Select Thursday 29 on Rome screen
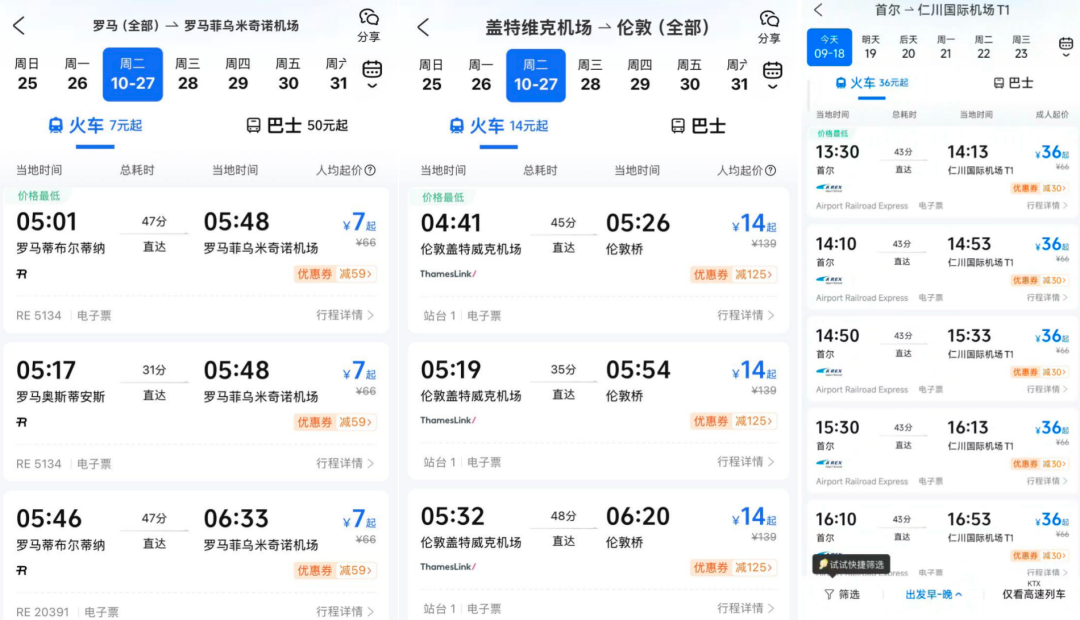Screen dimensions: 1080x620 point(238,74)
